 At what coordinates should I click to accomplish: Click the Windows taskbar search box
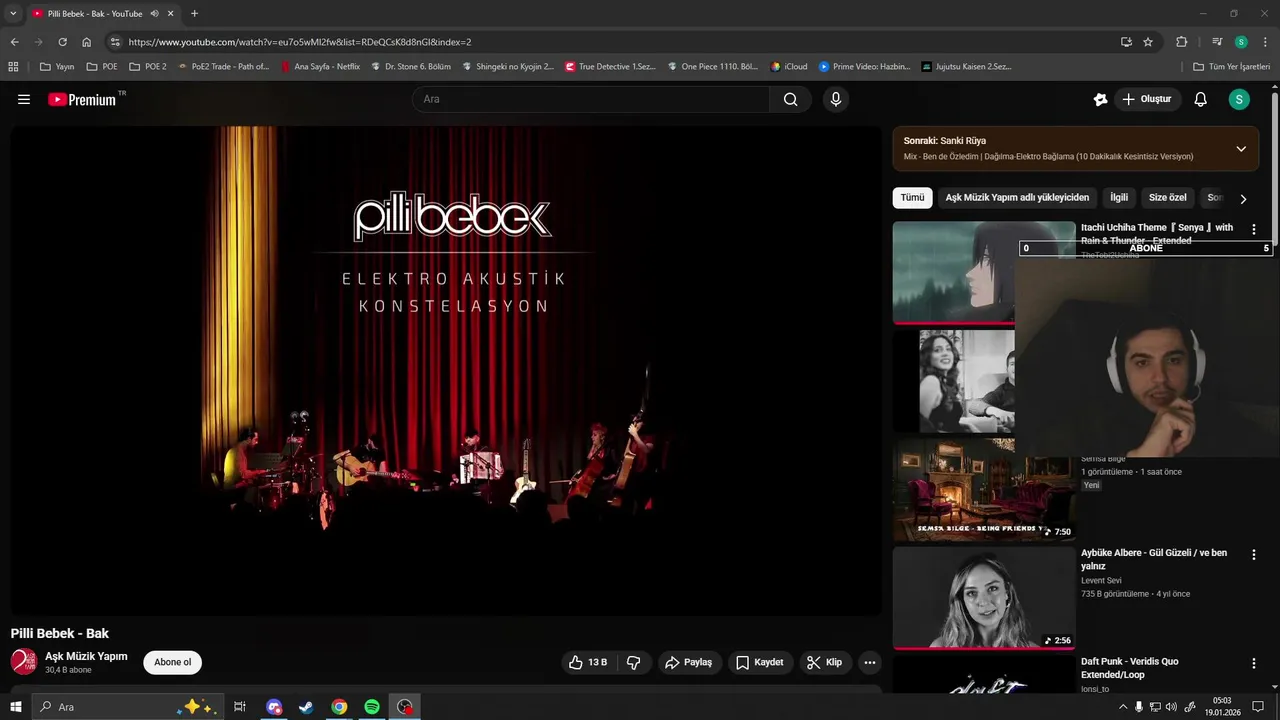pos(127,707)
